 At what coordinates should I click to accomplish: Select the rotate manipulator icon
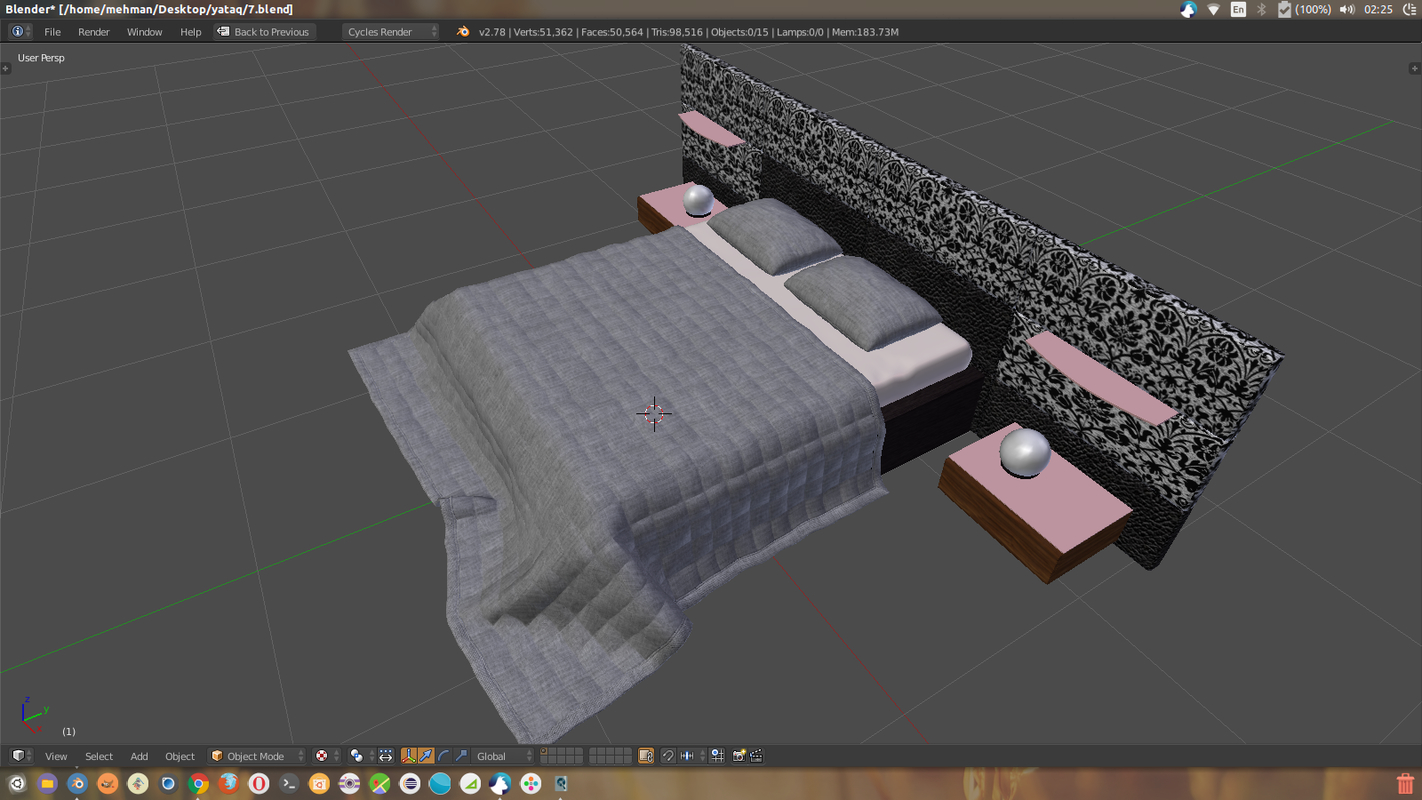(x=444, y=756)
